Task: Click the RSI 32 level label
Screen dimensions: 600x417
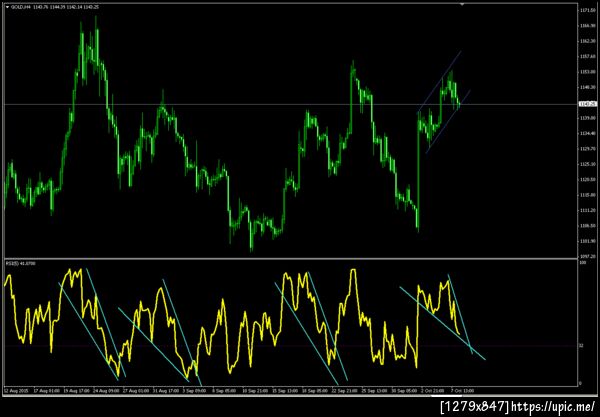Action: 581,345
